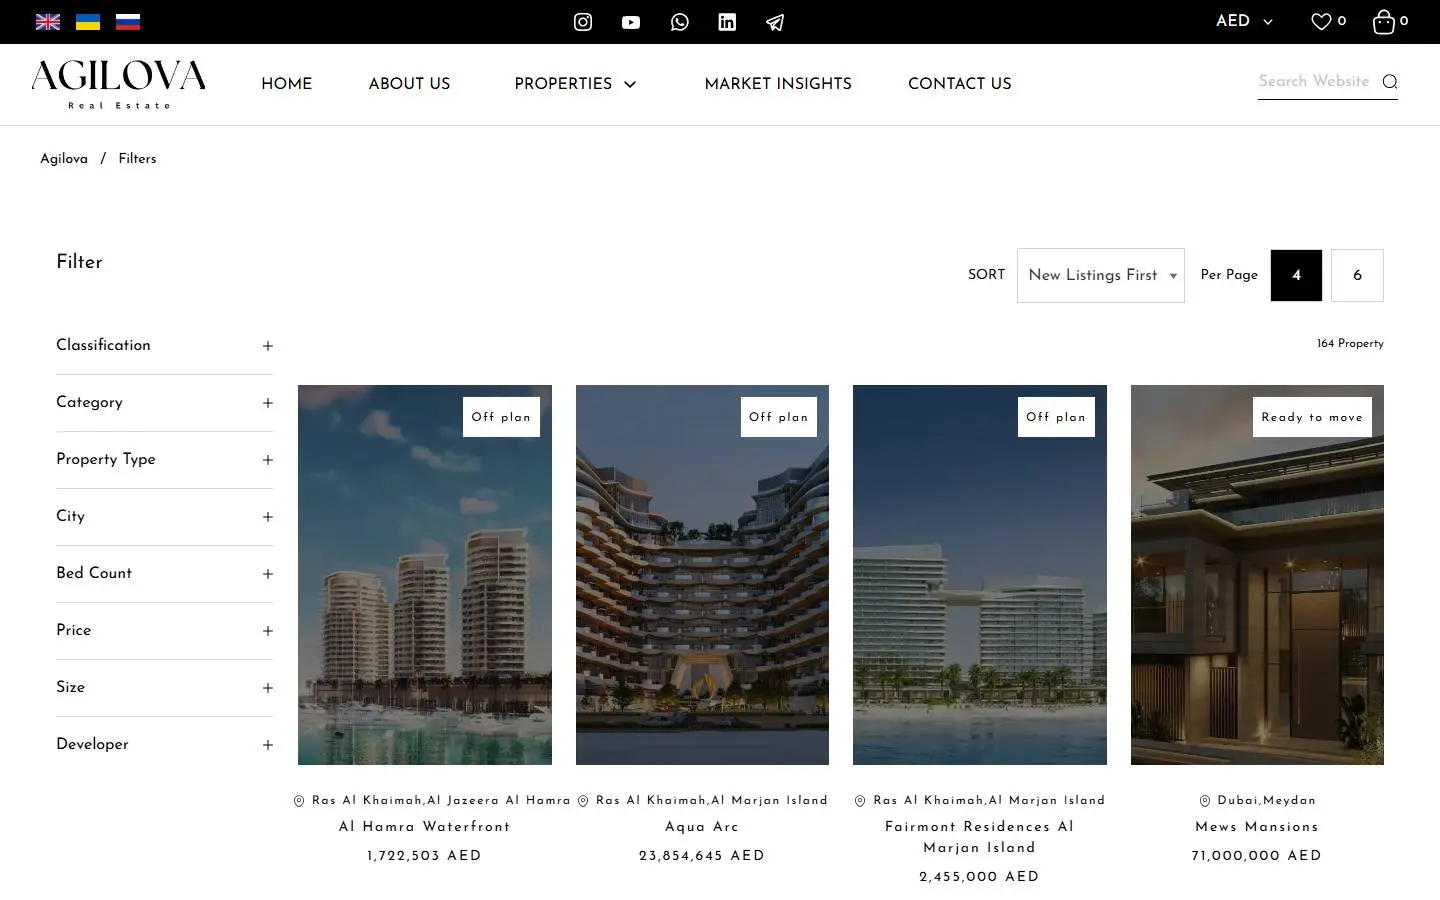
Task: Expand the Property Type filter
Action: click(x=164, y=459)
